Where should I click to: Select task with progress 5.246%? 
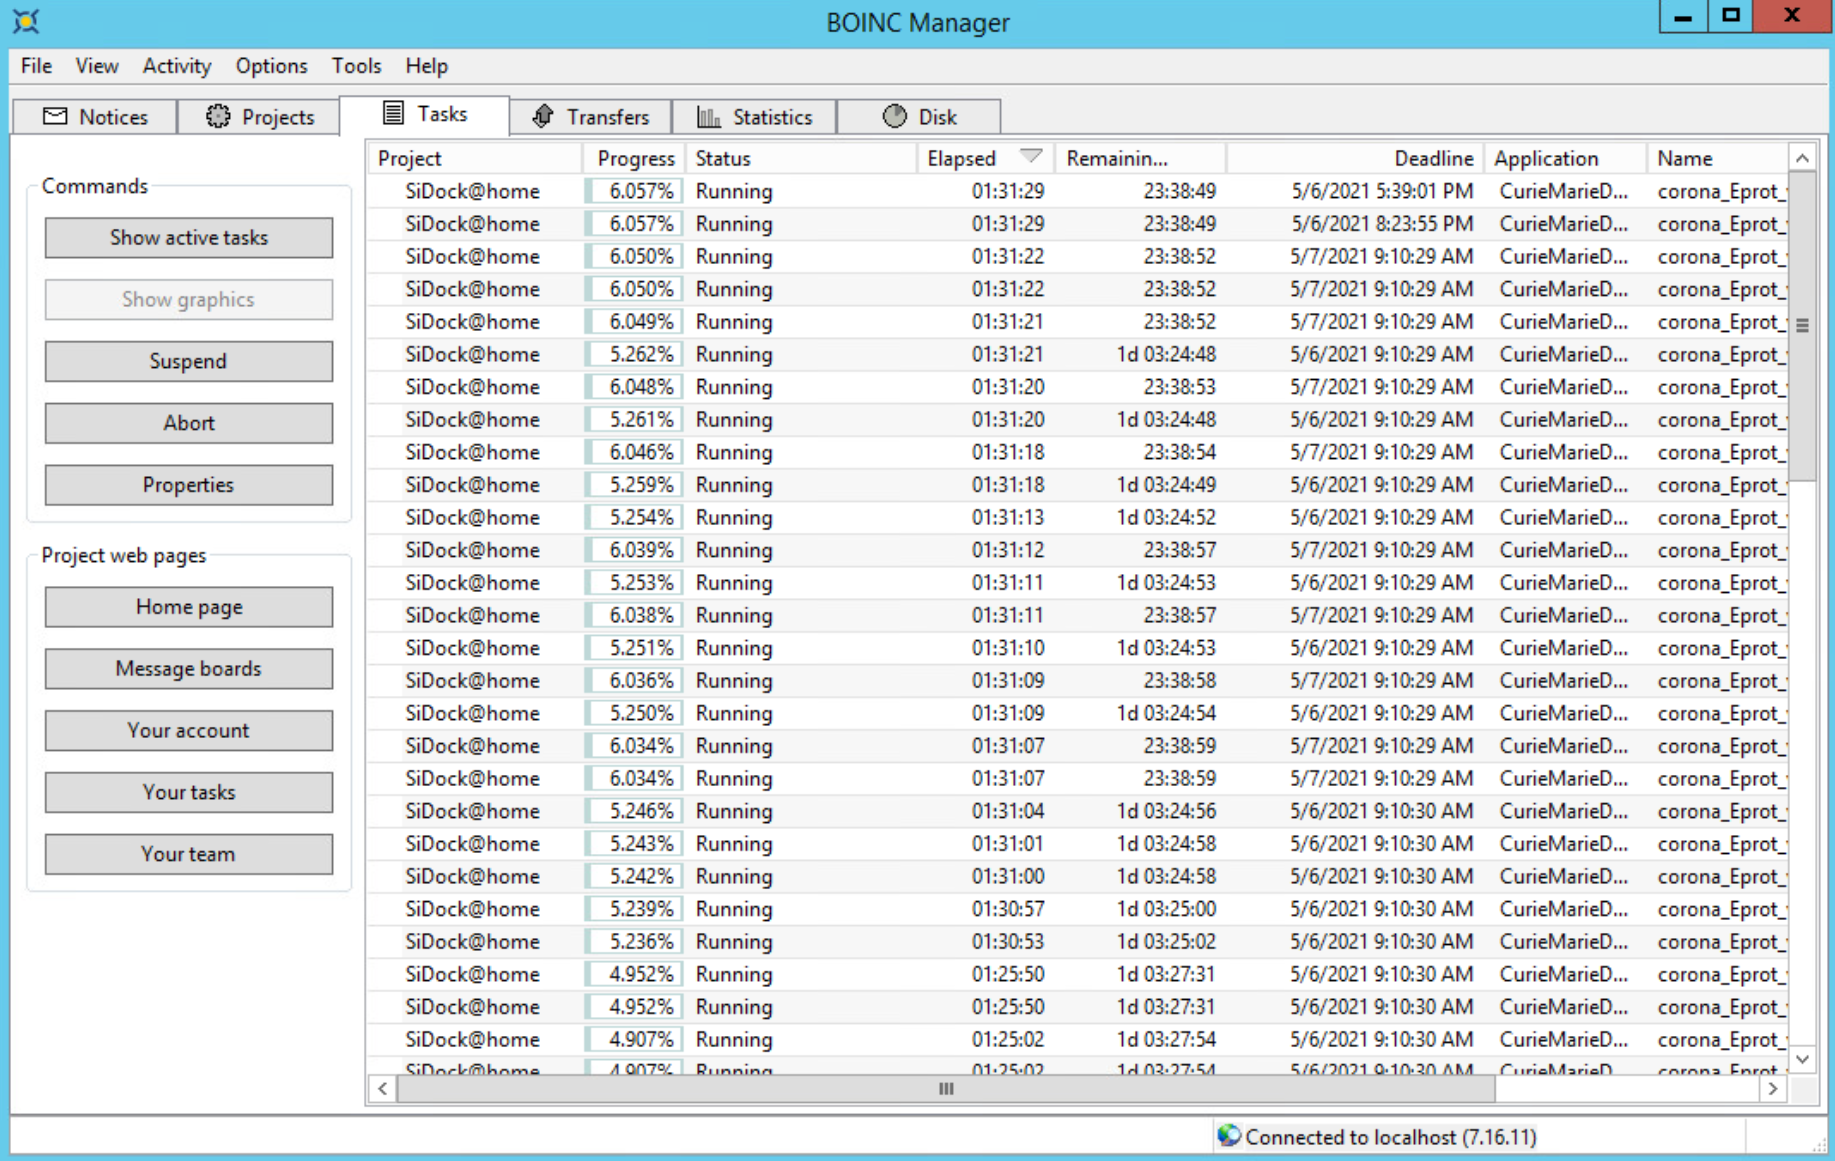(x=1078, y=811)
